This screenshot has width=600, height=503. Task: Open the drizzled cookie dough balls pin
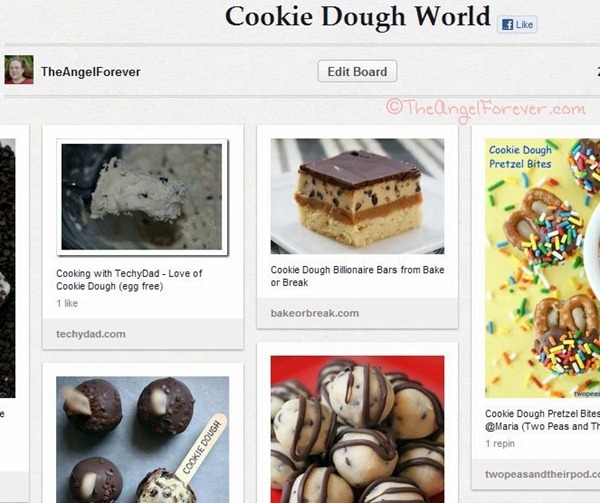357,429
